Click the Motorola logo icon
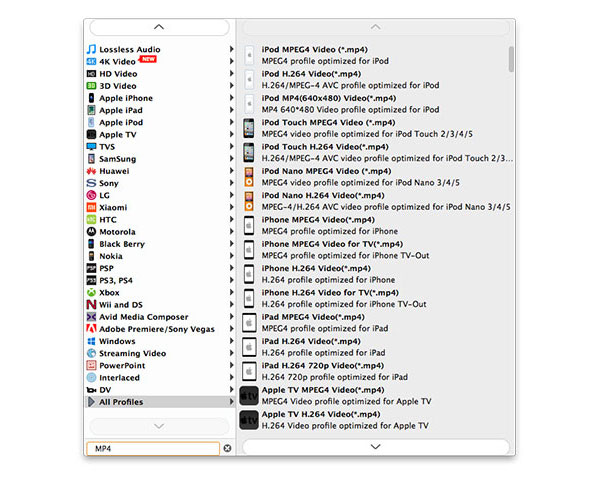The height and width of the screenshot is (482, 600). click(91, 232)
